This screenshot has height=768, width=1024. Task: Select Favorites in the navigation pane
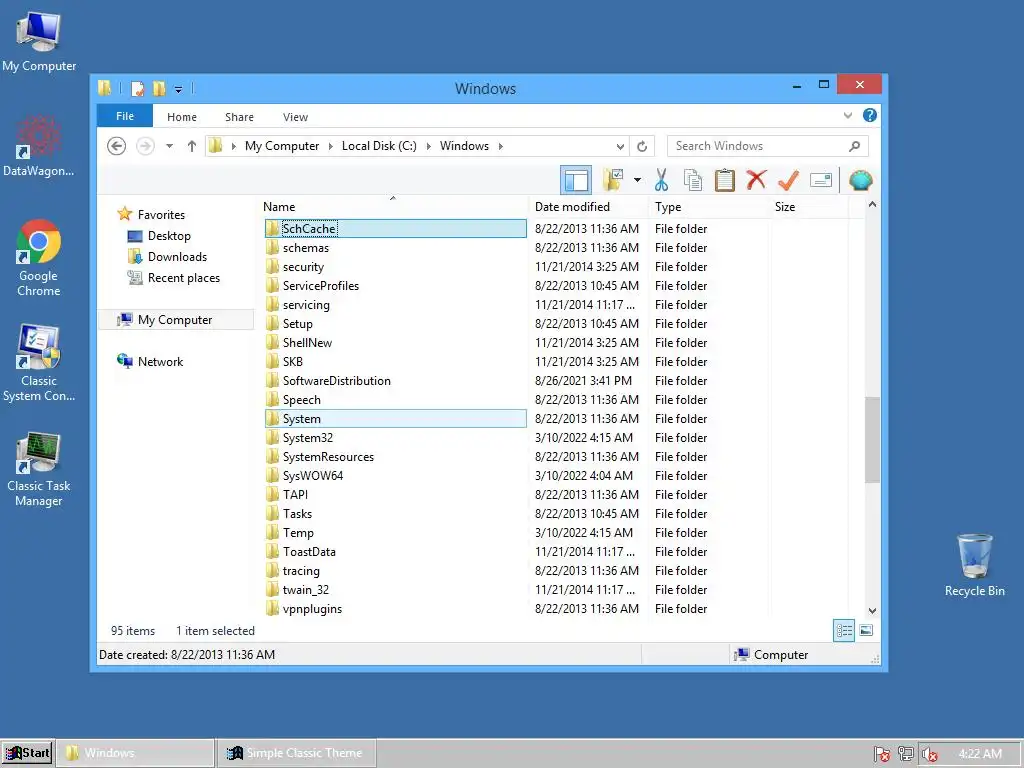pyautogui.click(x=161, y=215)
